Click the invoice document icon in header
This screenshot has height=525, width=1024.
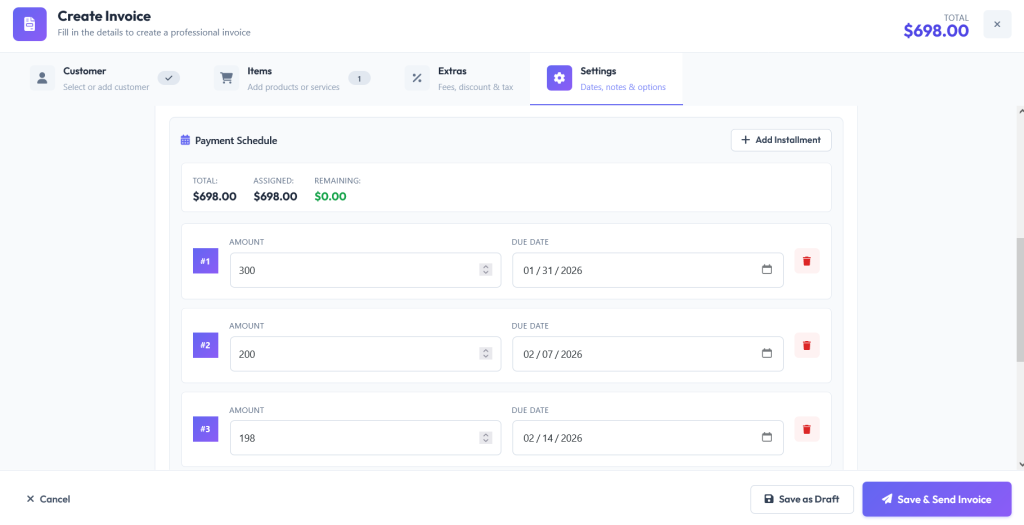coord(29,24)
